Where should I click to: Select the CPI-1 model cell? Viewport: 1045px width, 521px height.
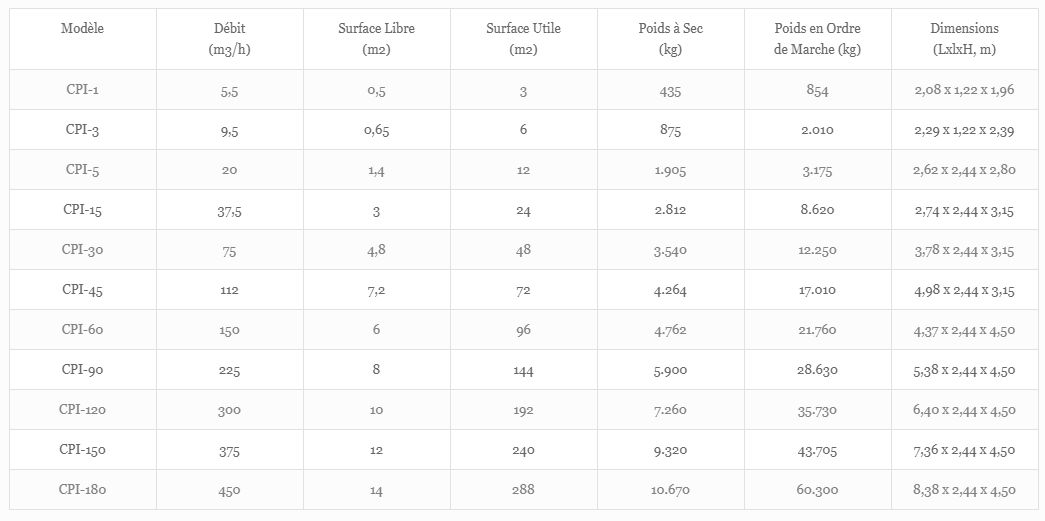coord(82,90)
